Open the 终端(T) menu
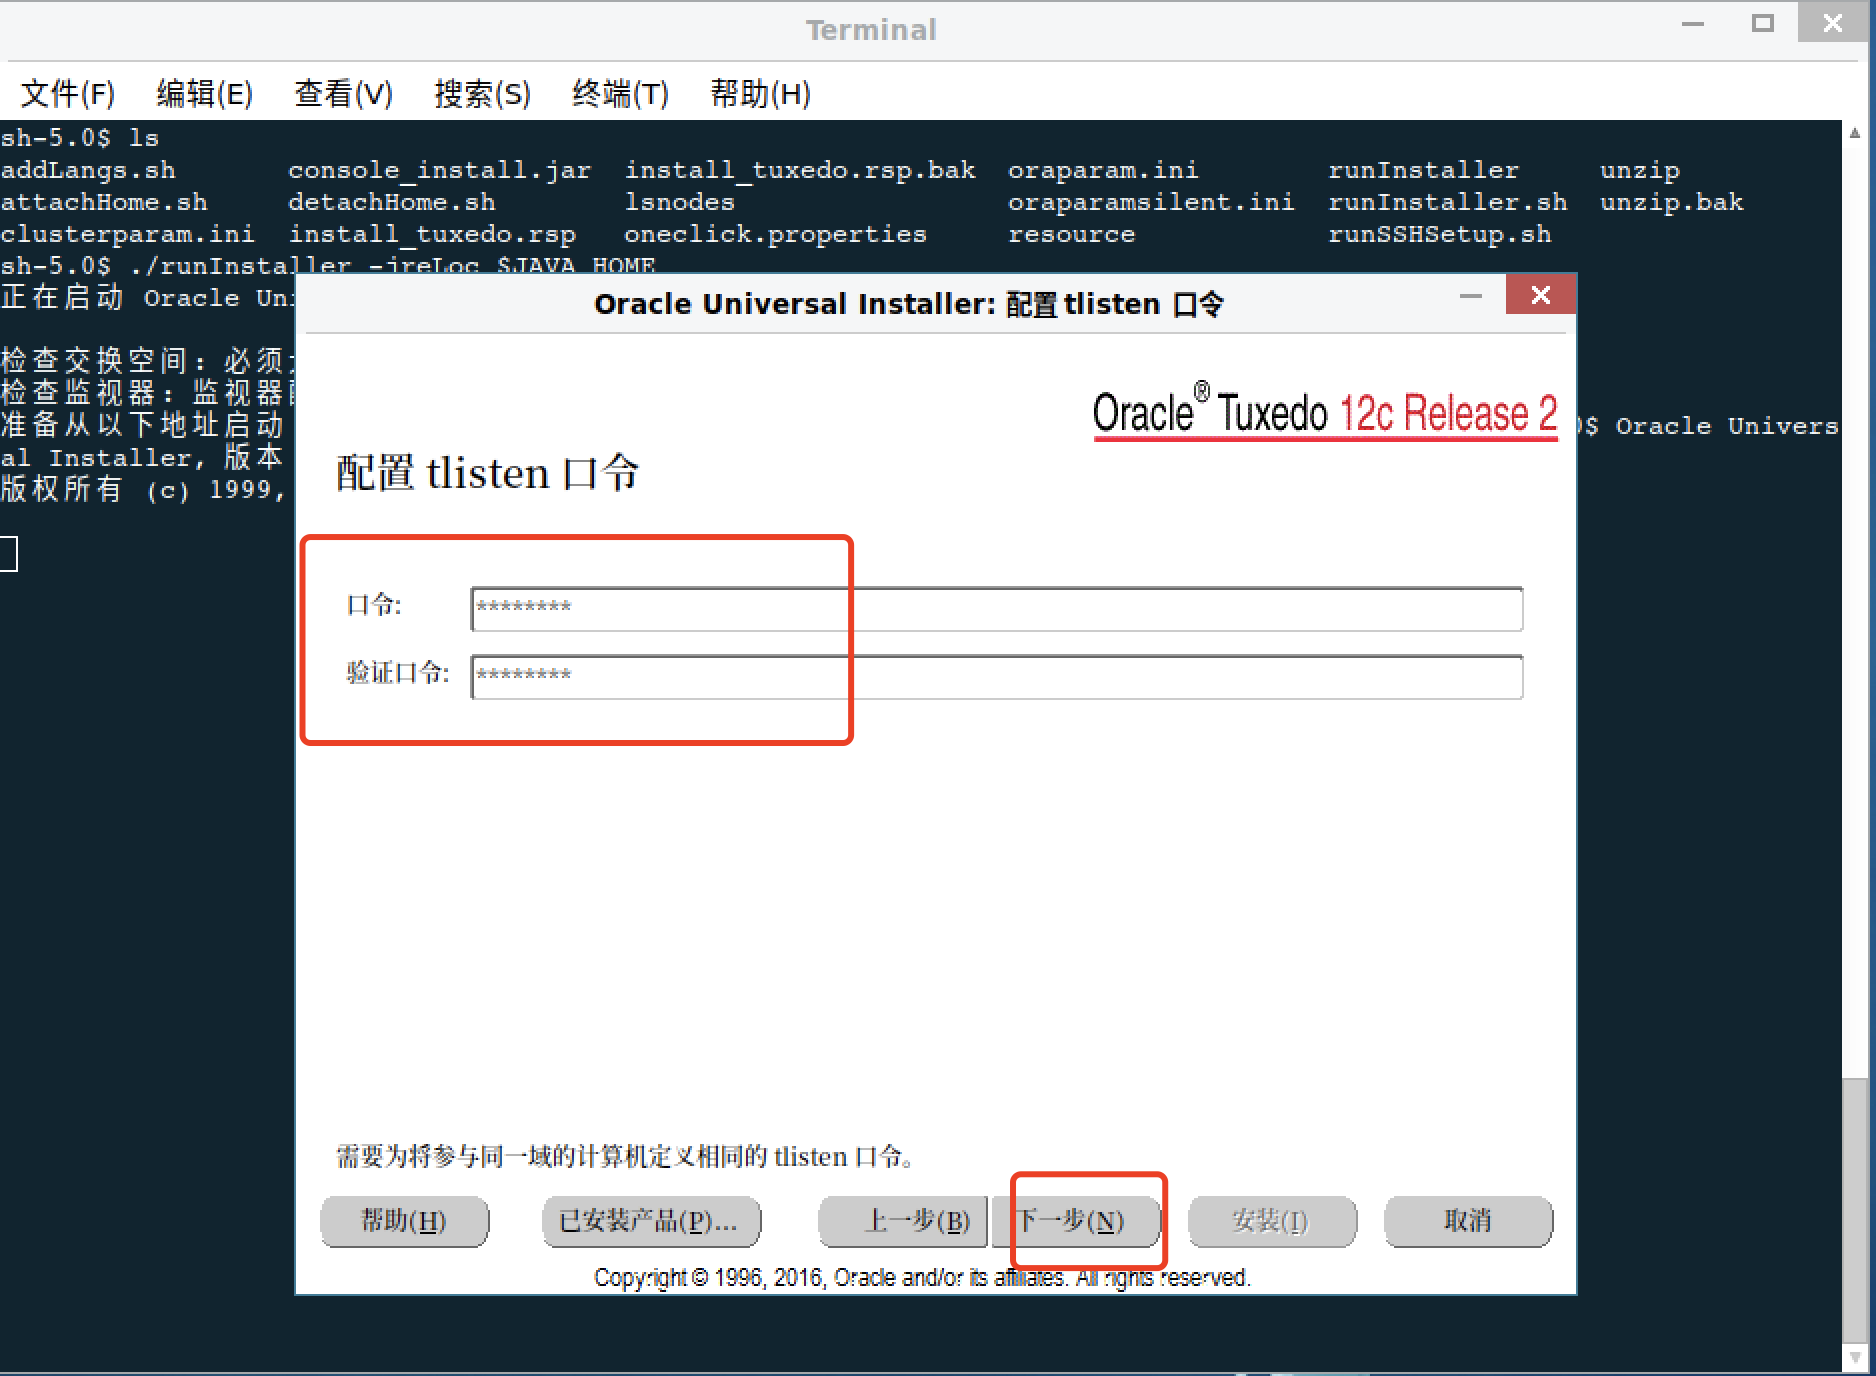The width and height of the screenshot is (1876, 1376). [x=621, y=94]
